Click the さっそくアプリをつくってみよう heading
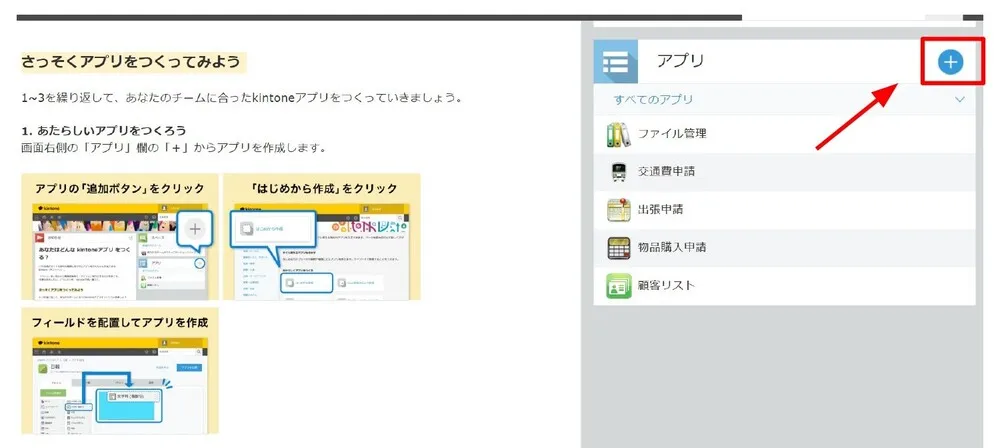 (x=132, y=62)
